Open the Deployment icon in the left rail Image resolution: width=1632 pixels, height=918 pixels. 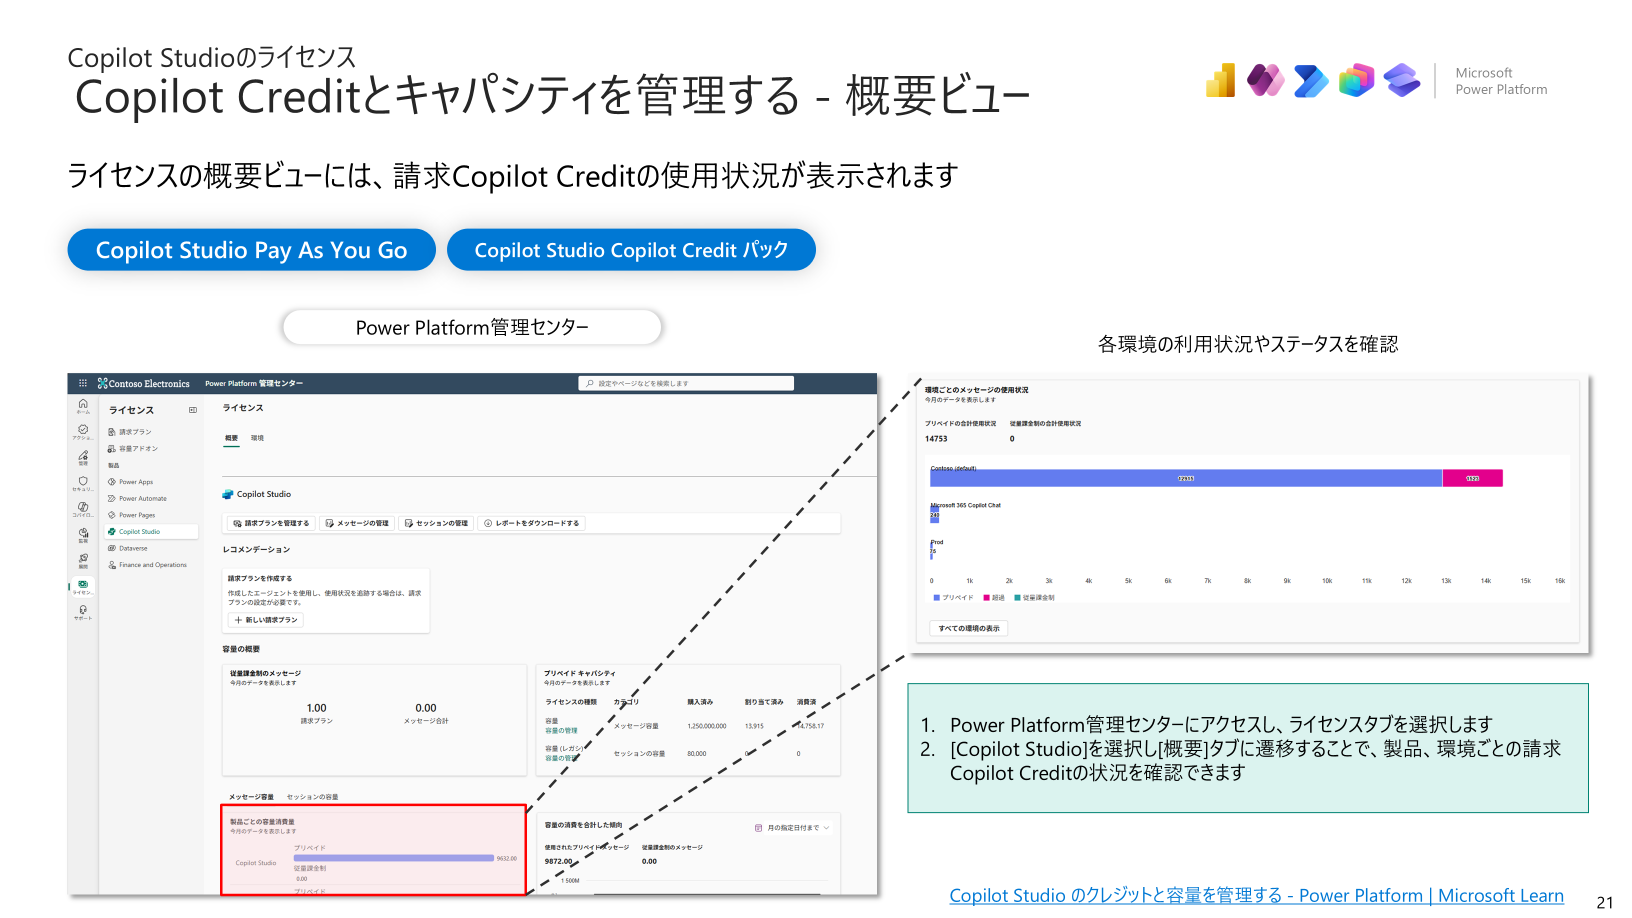(x=83, y=560)
